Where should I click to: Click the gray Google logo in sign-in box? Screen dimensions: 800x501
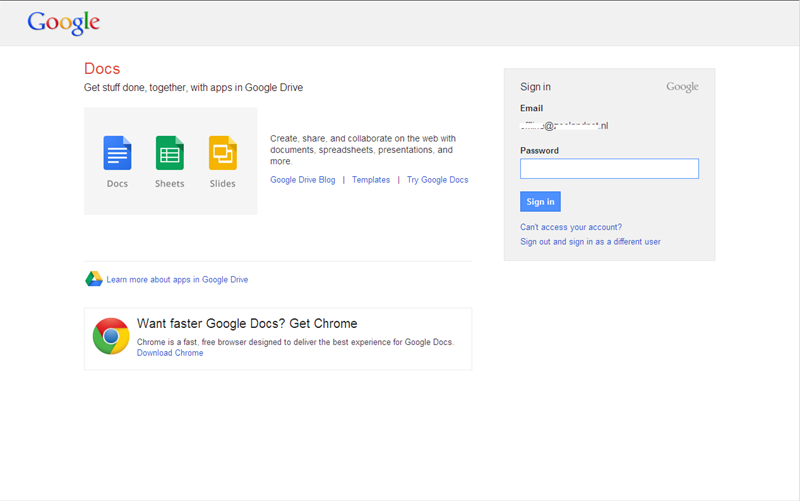(682, 87)
